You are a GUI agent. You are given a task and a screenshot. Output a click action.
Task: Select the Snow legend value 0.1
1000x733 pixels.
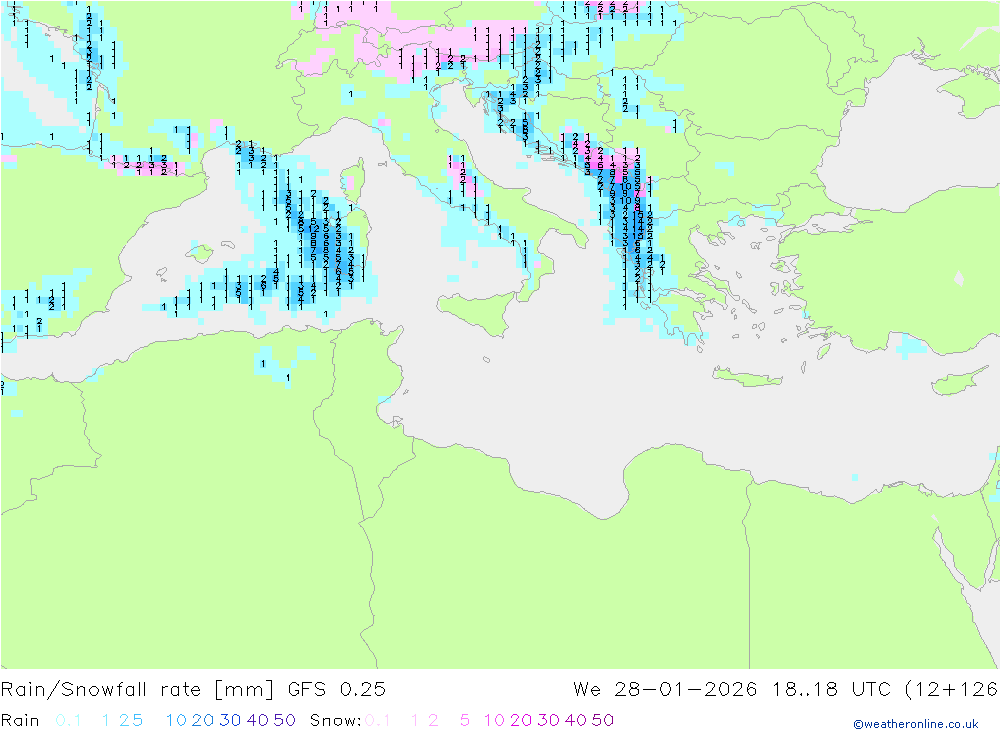click(x=378, y=720)
